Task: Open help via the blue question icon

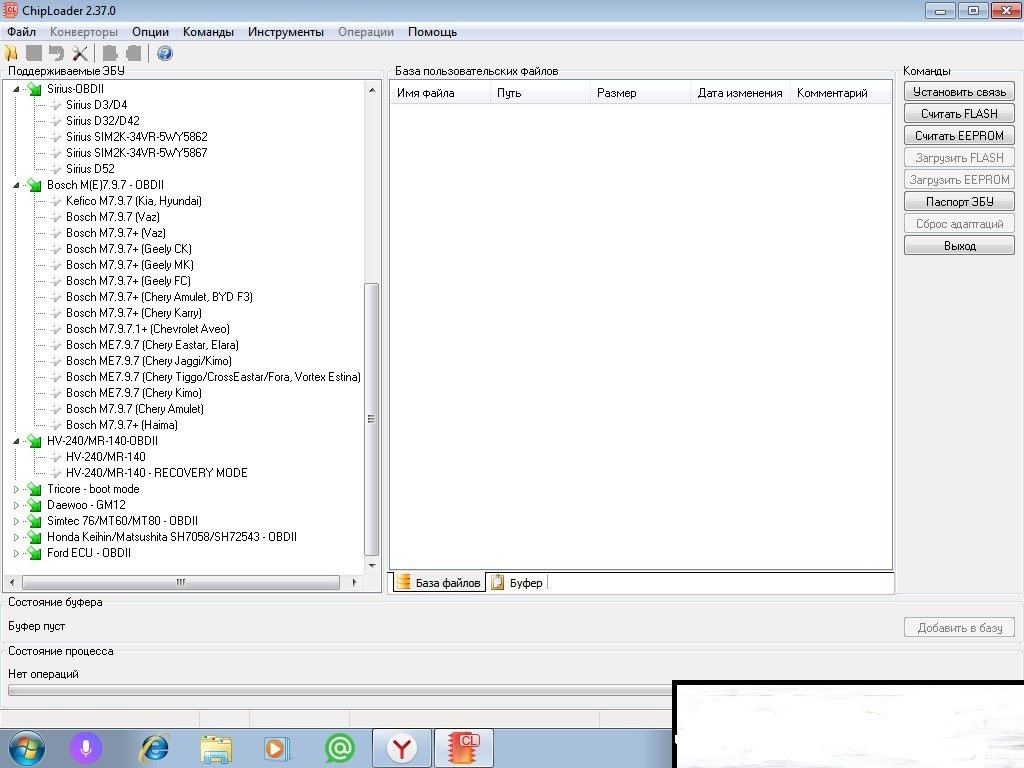Action: 165,53
